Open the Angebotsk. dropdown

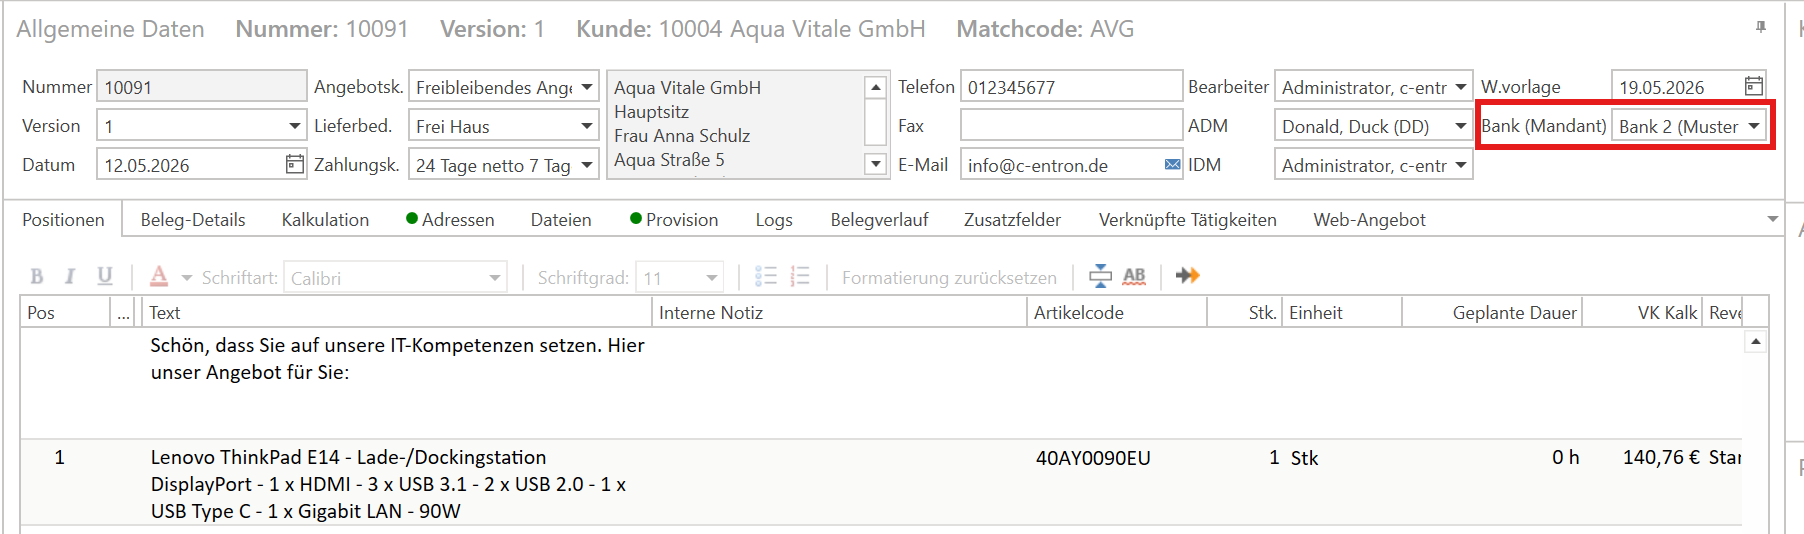pyautogui.click(x=587, y=87)
